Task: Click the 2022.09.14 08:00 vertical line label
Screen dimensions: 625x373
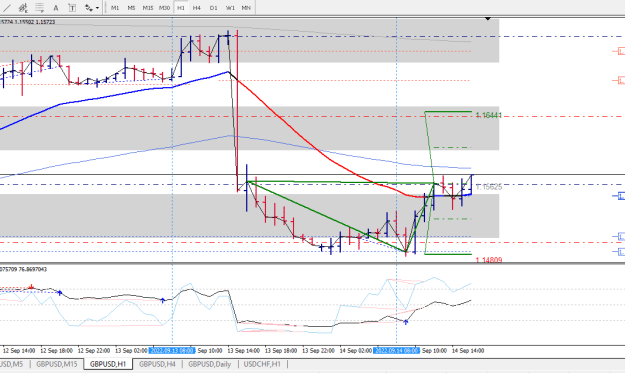Action: (x=397, y=351)
